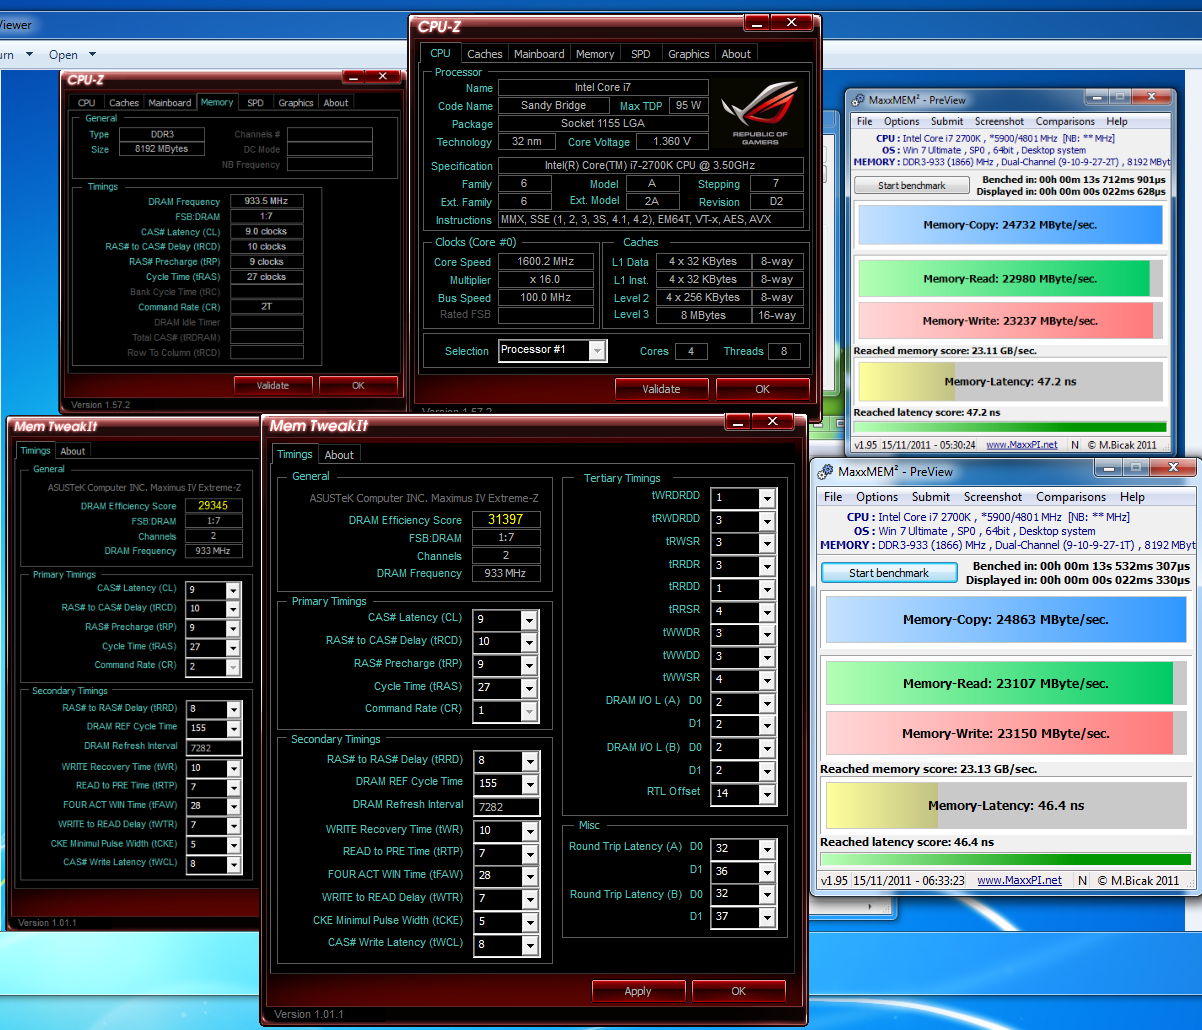Image resolution: width=1202 pixels, height=1030 pixels.
Task: Open Graphics tab in front CPU-Z window
Action: click(689, 54)
